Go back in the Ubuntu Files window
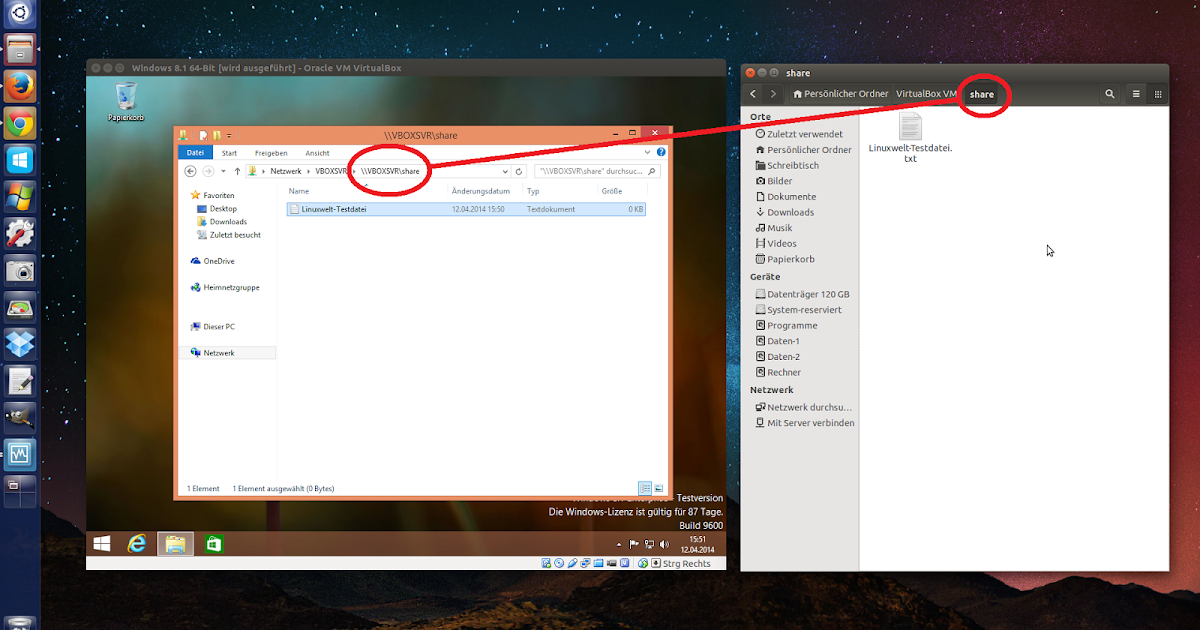This screenshot has height=630, width=1200. tap(753, 94)
